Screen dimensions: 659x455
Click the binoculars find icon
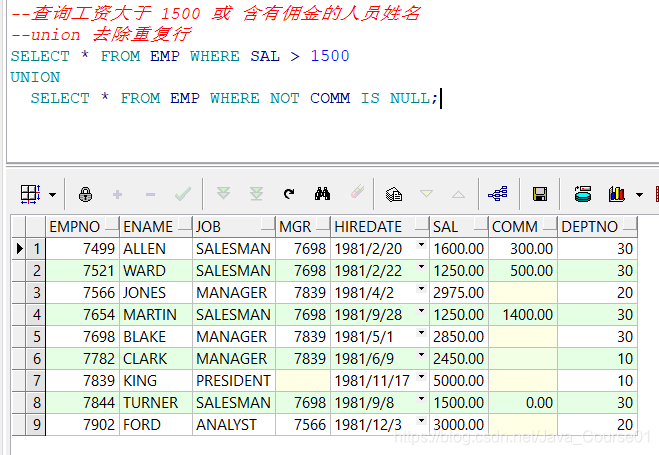[322, 194]
